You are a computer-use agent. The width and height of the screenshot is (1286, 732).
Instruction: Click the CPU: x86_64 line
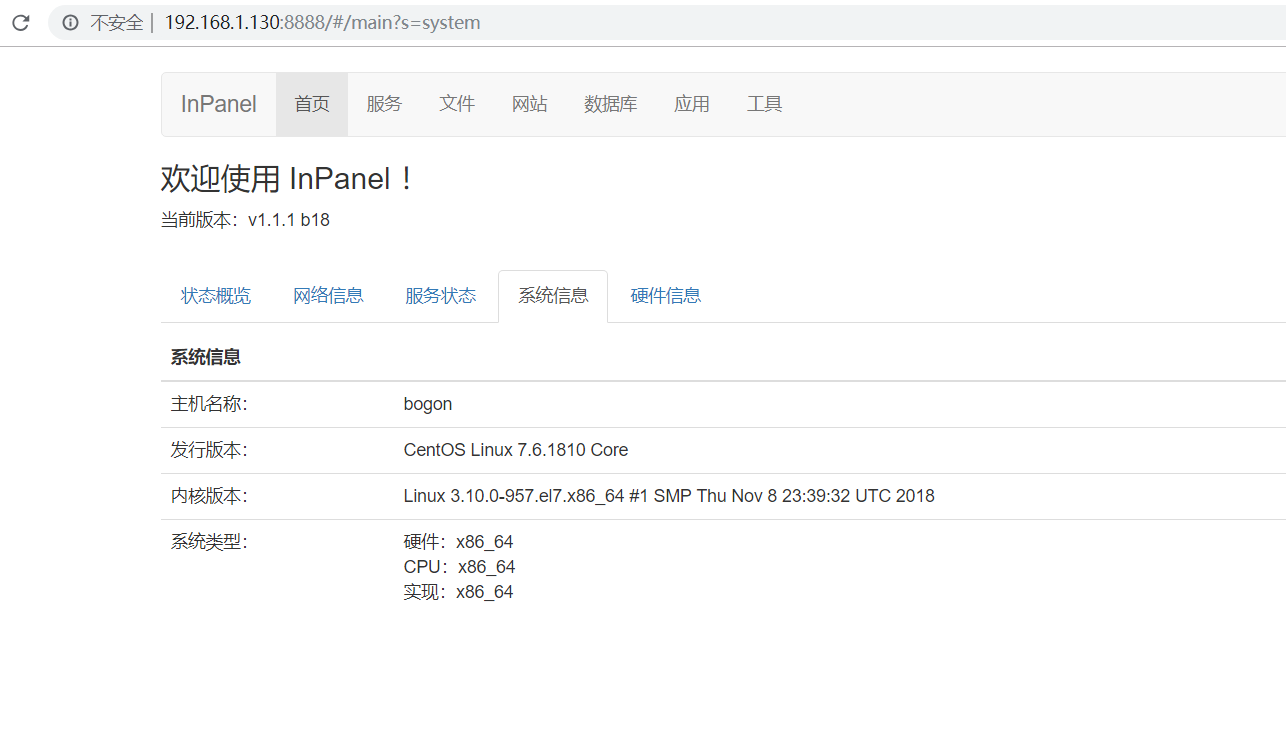click(460, 567)
